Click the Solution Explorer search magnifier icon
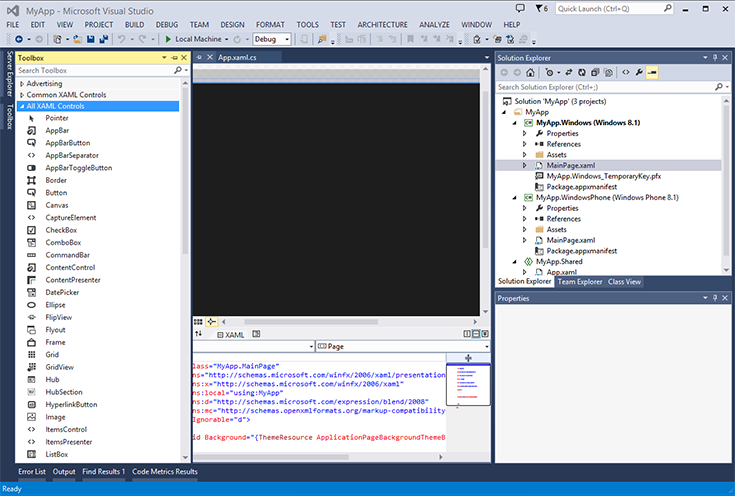This screenshot has height=496, width=735. pyautogui.click(x=719, y=87)
